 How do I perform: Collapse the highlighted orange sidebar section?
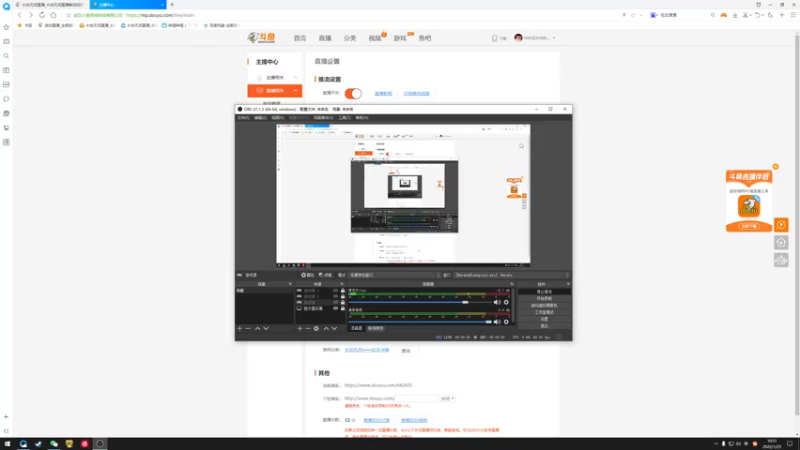295,91
